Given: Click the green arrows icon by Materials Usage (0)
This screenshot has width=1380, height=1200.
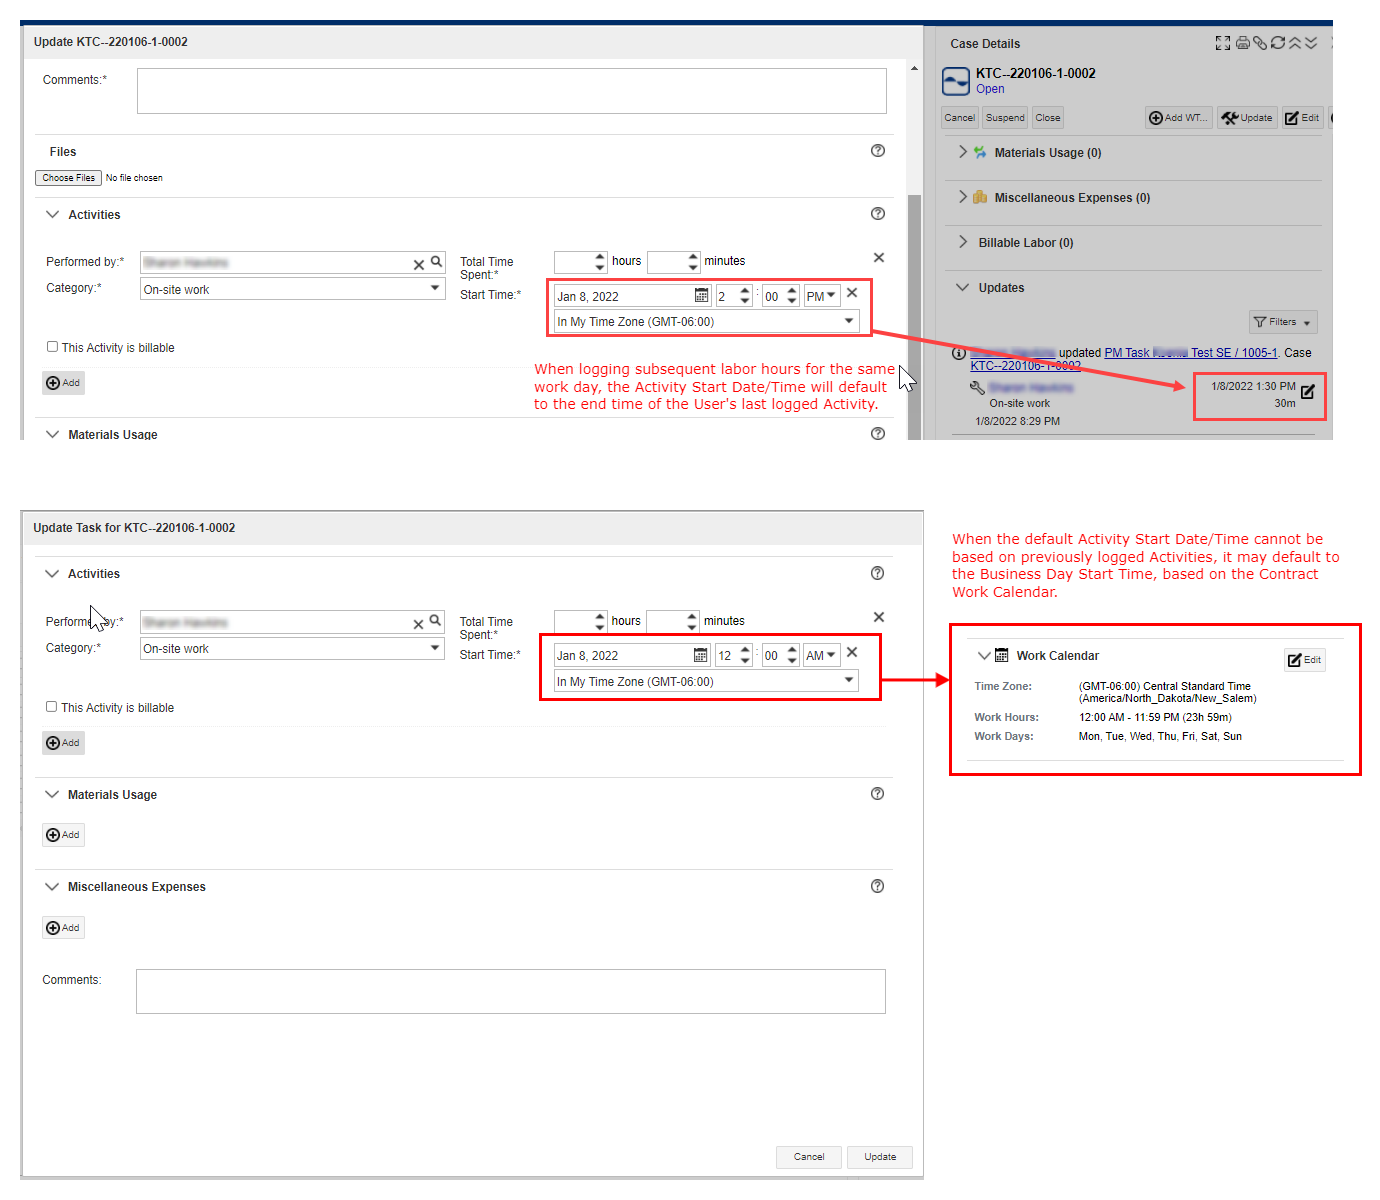Looking at the screenshot, I should pyautogui.click(x=980, y=152).
